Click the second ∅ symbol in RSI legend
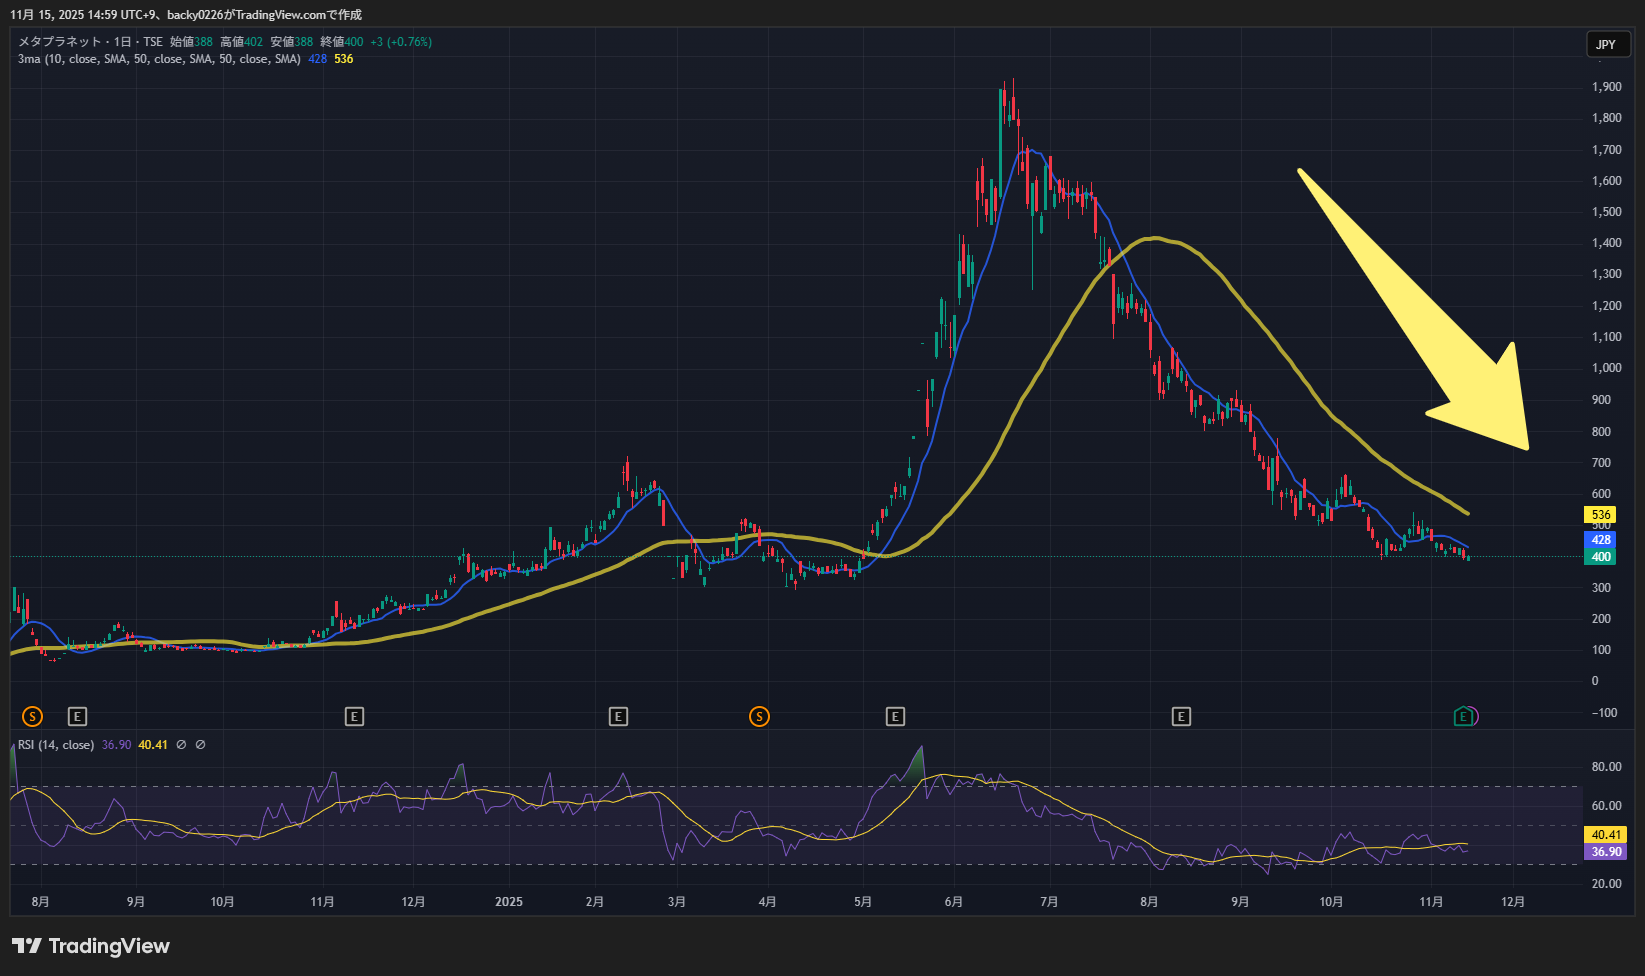The height and width of the screenshot is (976, 1645). coord(200,745)
